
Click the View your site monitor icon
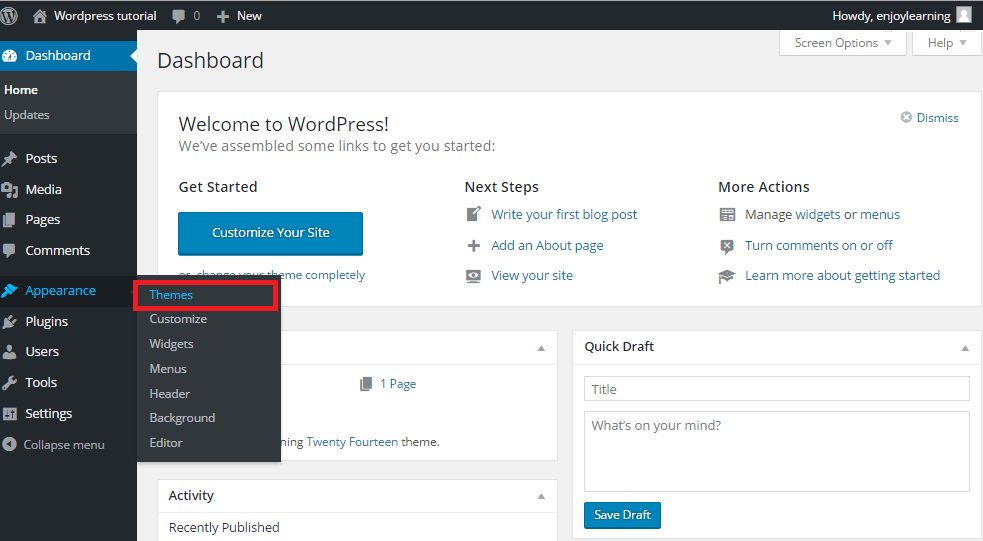(474, 276)
